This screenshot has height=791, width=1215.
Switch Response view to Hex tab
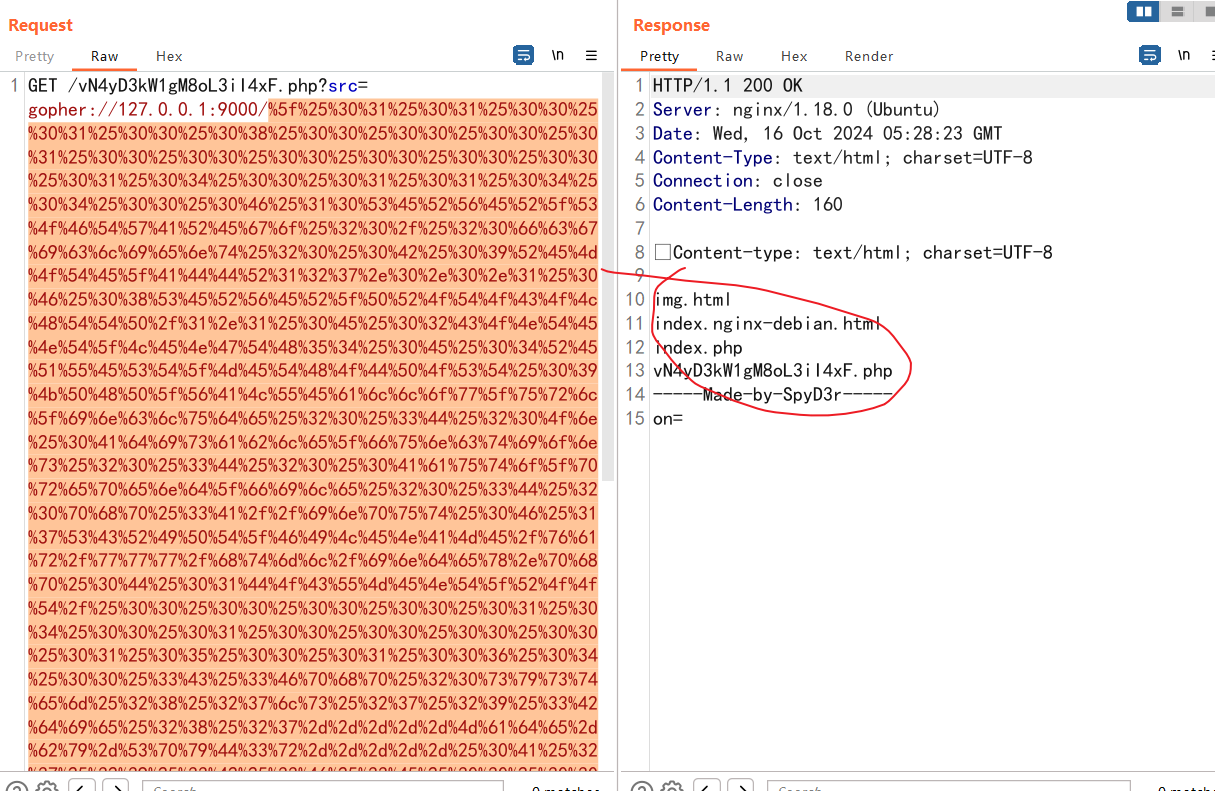click(x=794, y=56)
